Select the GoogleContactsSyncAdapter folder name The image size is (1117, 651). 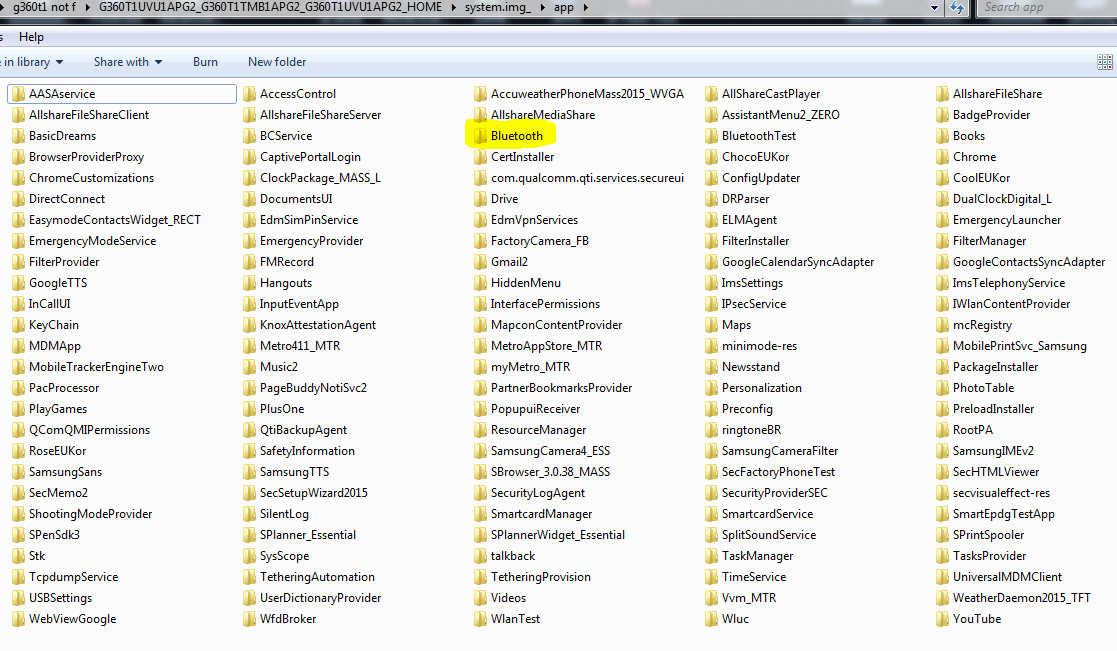1029,262
